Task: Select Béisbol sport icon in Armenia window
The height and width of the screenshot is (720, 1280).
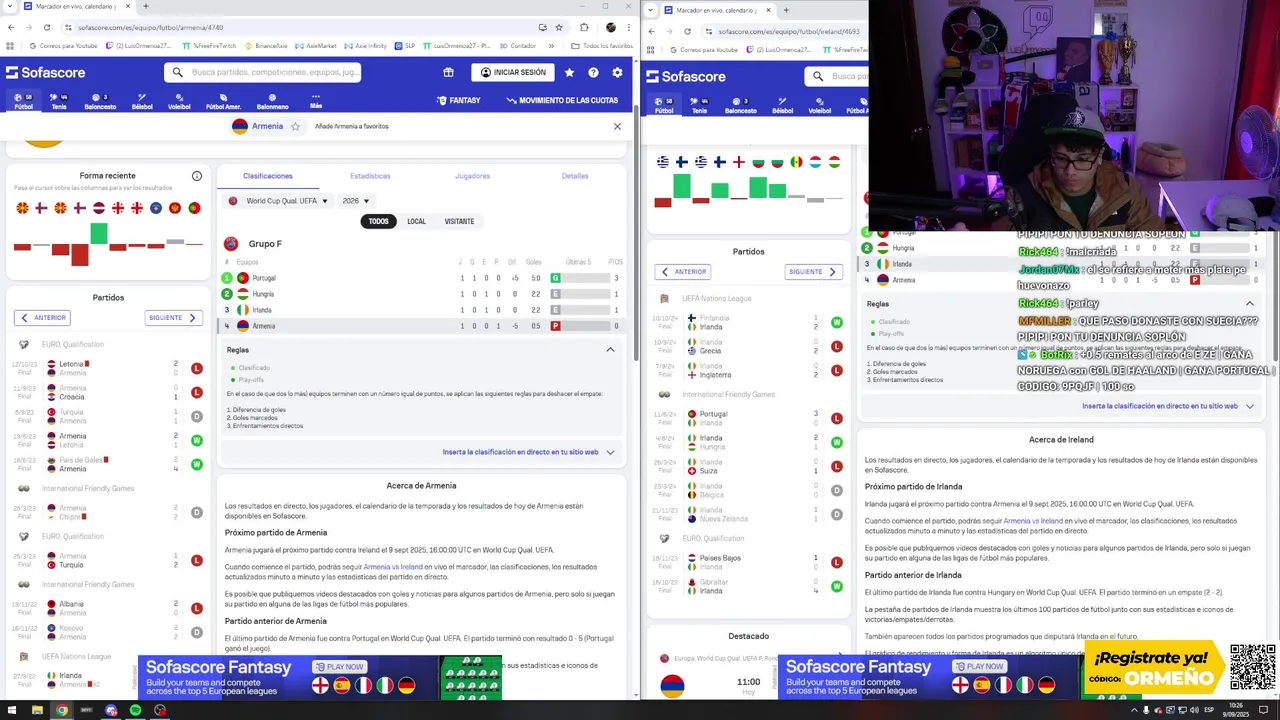Action: 142,101
